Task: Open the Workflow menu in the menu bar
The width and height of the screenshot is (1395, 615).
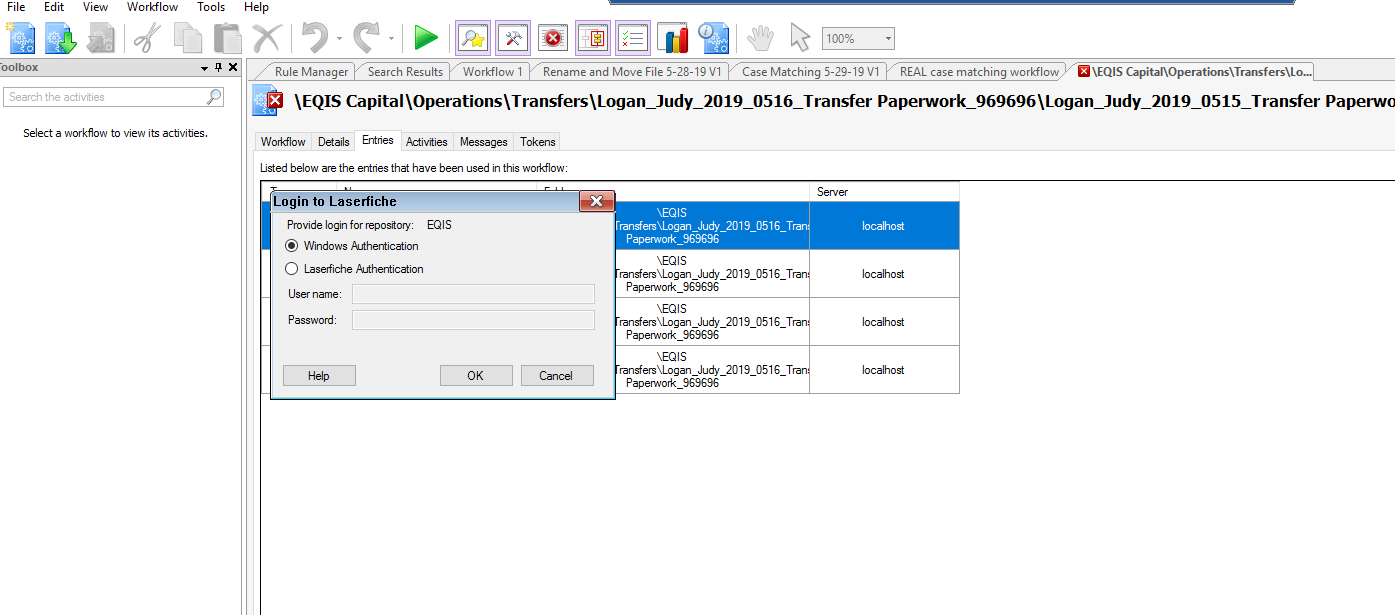Action: click(153, 7)
